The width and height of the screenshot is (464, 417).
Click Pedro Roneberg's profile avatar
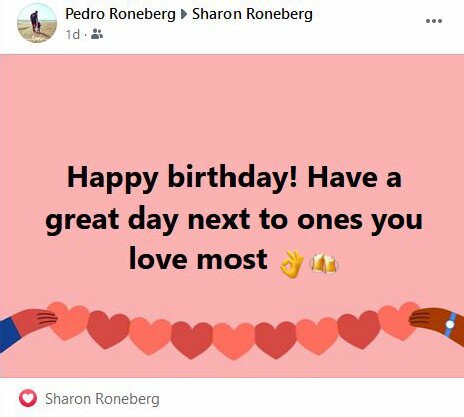[37, 23]
